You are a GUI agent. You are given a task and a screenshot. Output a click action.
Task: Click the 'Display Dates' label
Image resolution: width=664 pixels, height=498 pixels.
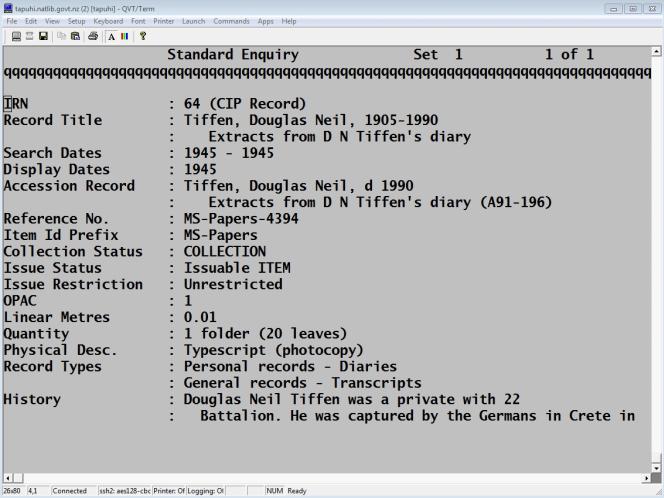pos(57,169)
